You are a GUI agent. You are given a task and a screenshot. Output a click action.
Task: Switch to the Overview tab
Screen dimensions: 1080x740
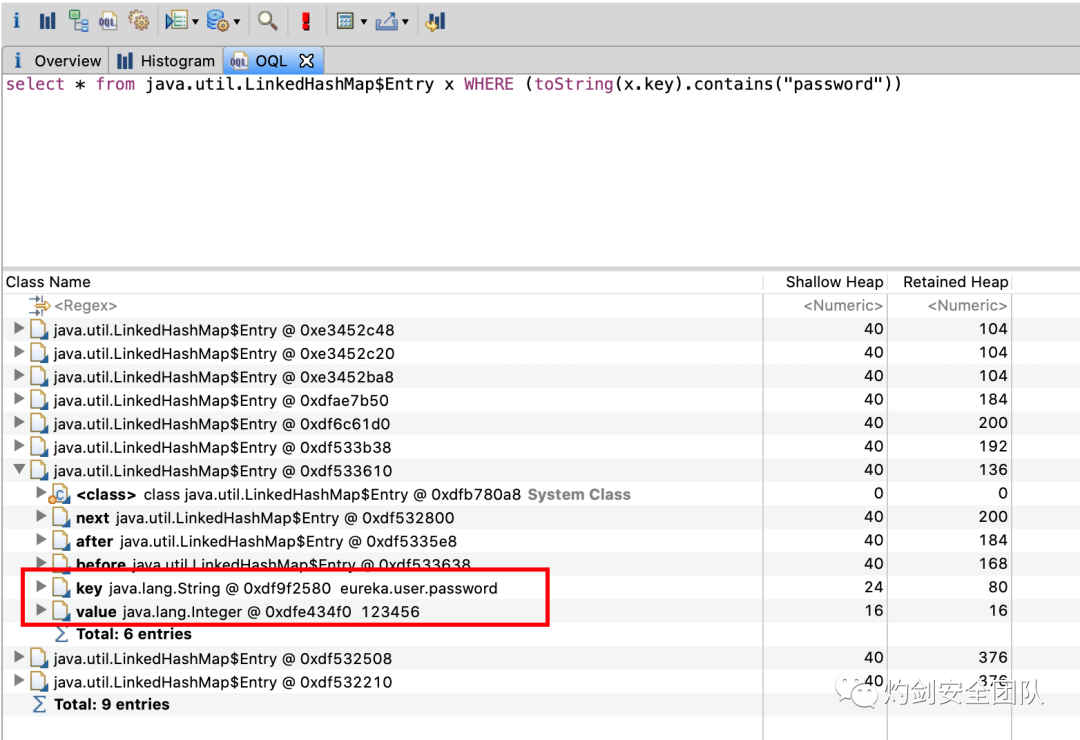[56, 61]
